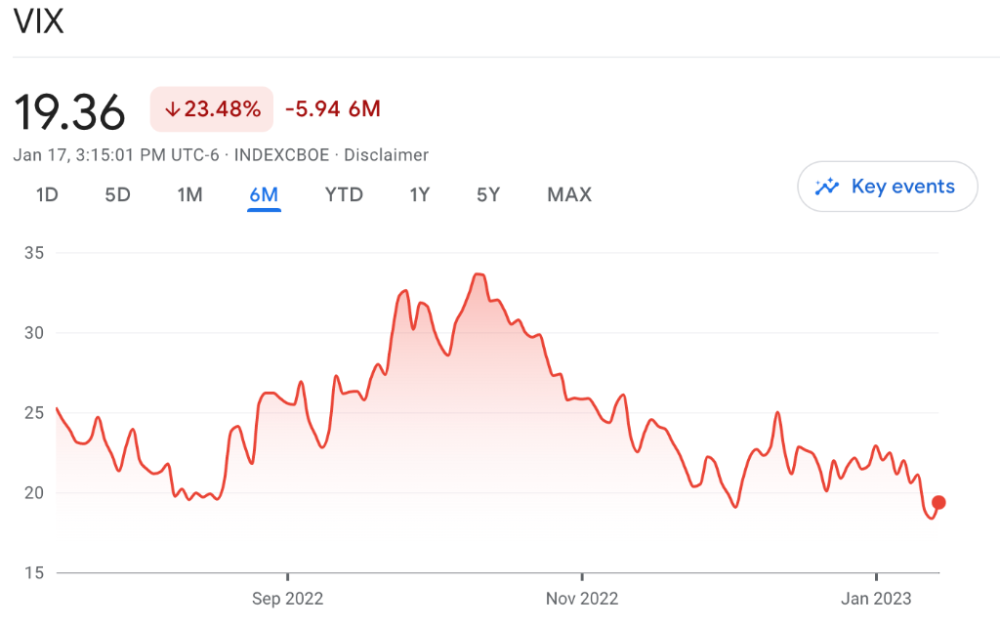Select the 5Y time range

(x=488, y=195)
